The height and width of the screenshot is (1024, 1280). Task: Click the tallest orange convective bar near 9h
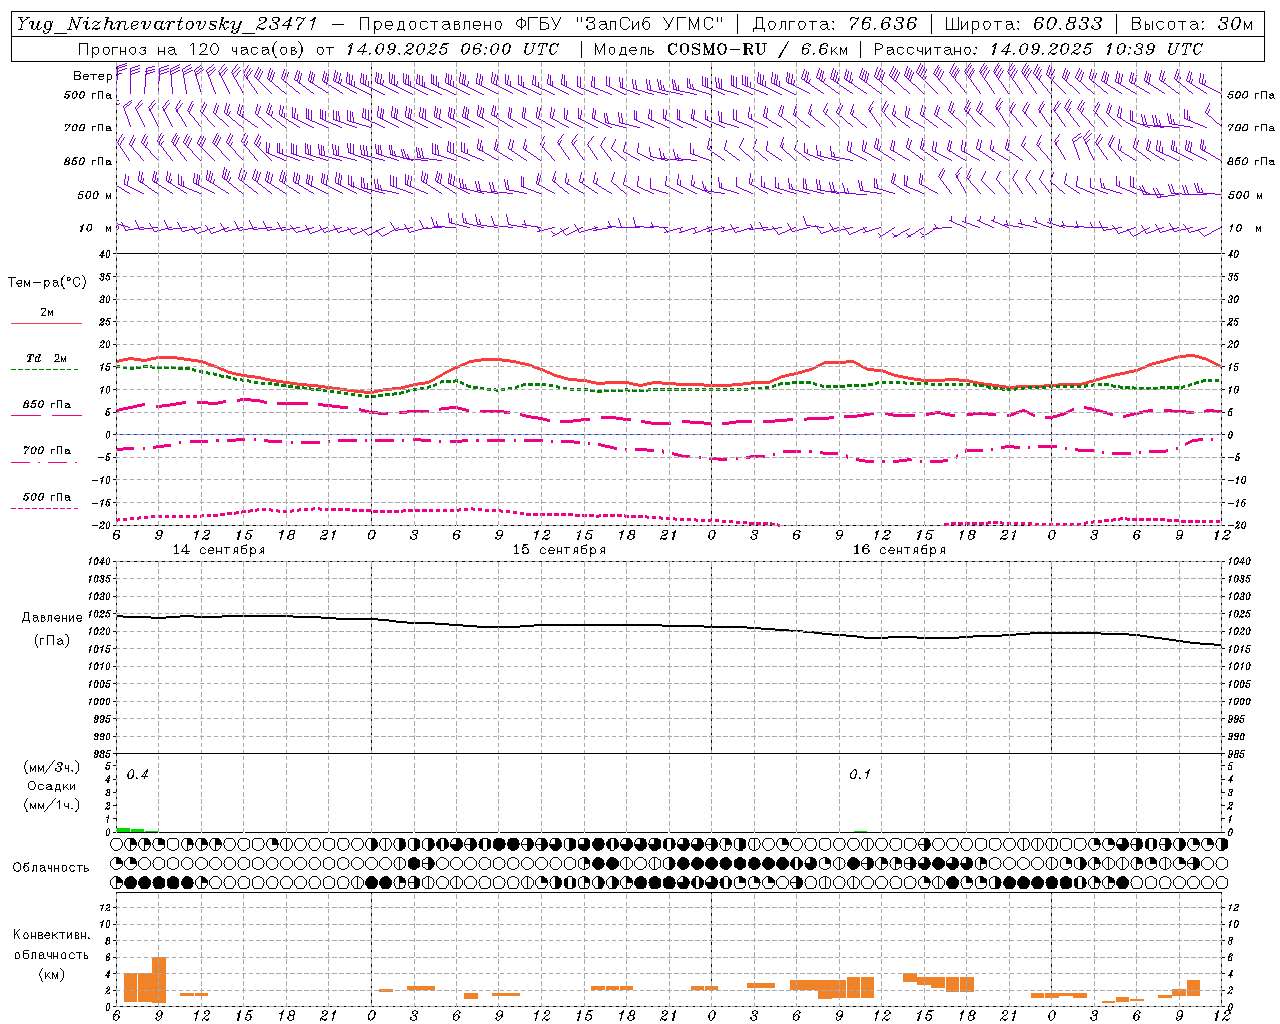[x=159, y=980]
